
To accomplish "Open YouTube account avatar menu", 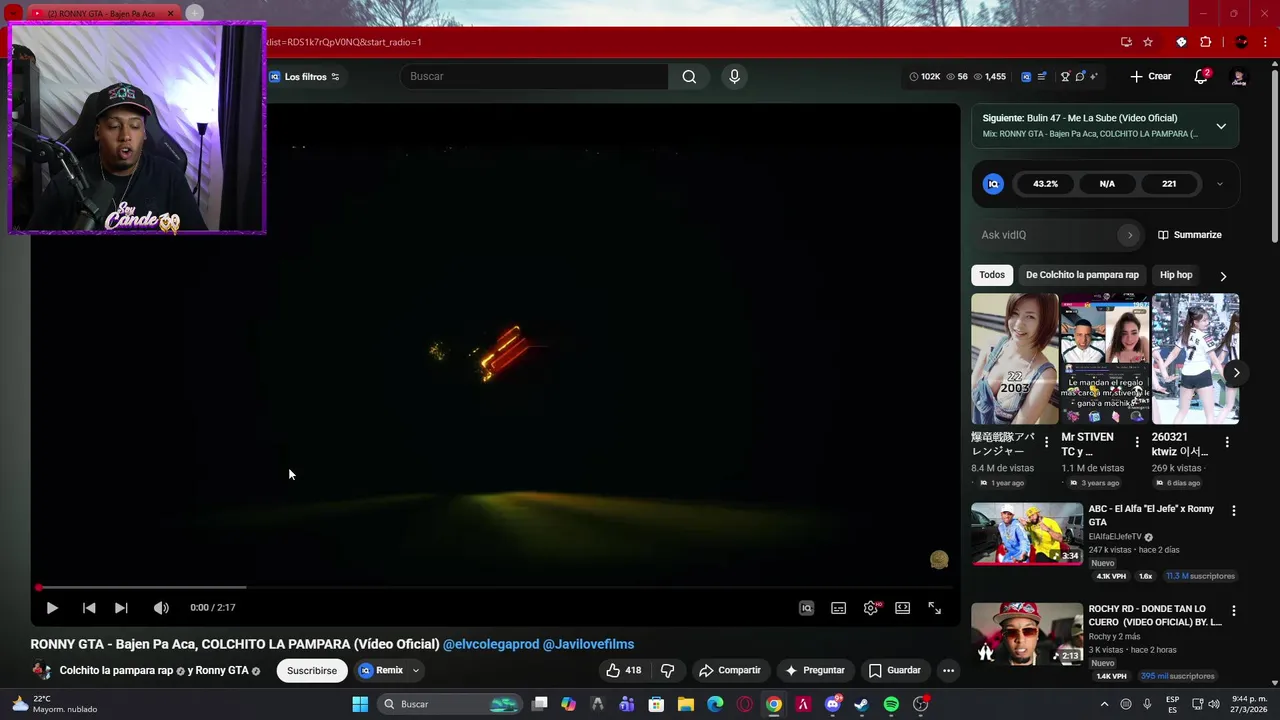I will pos(1239,76).
